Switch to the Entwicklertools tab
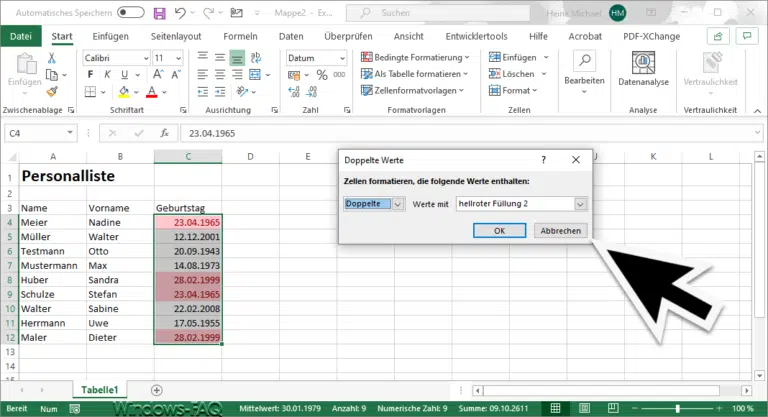 476,36
